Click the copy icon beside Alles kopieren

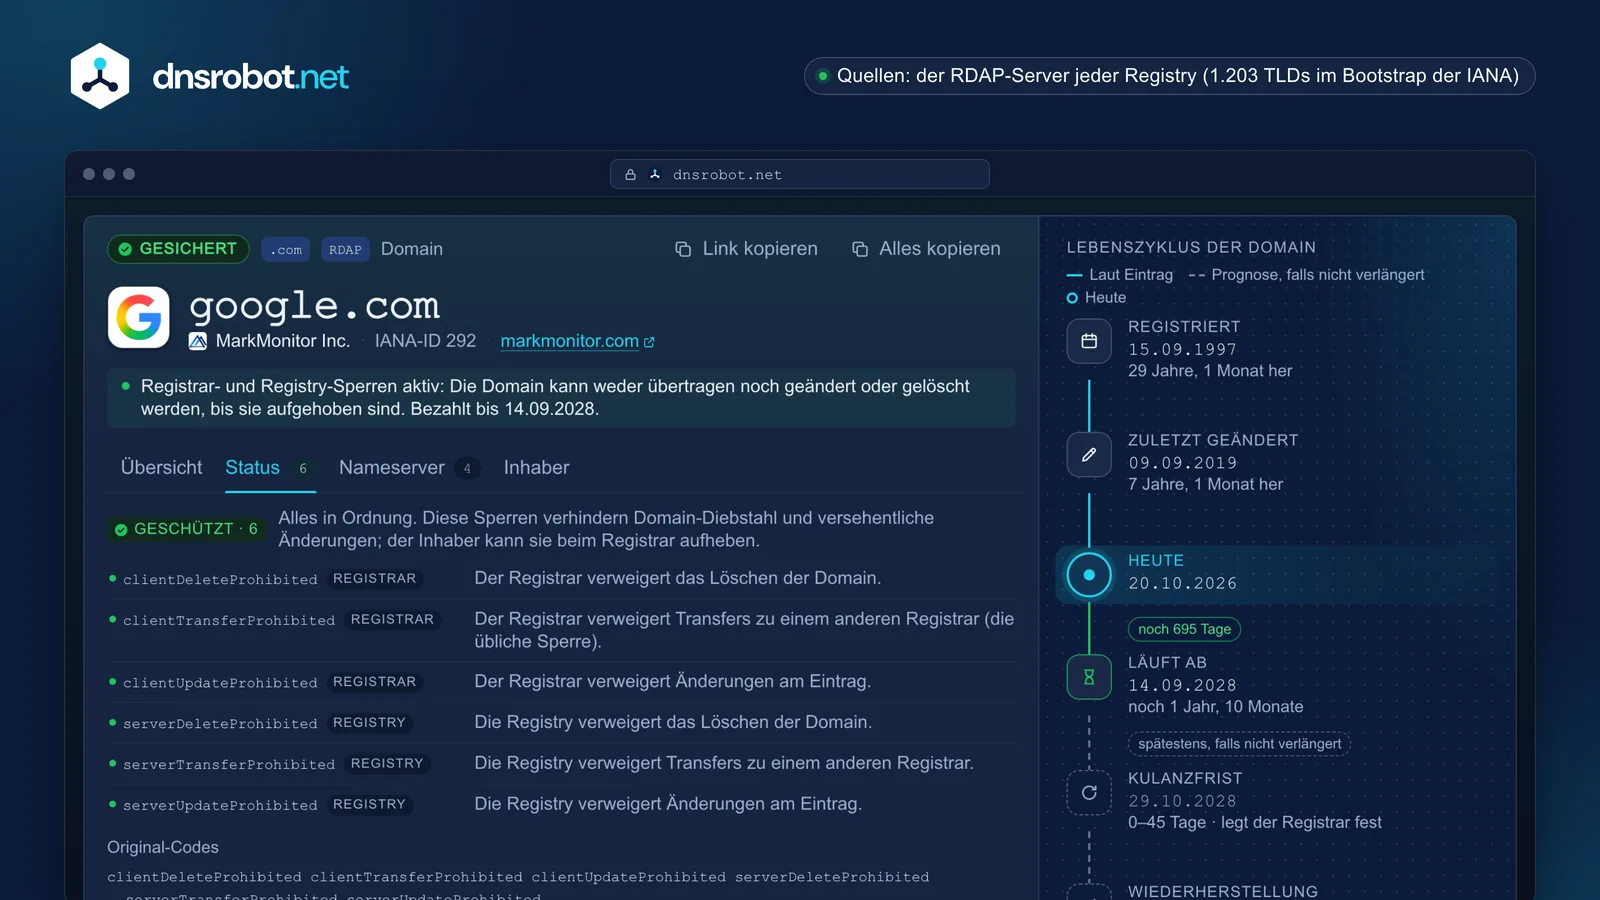coord(860,249)
